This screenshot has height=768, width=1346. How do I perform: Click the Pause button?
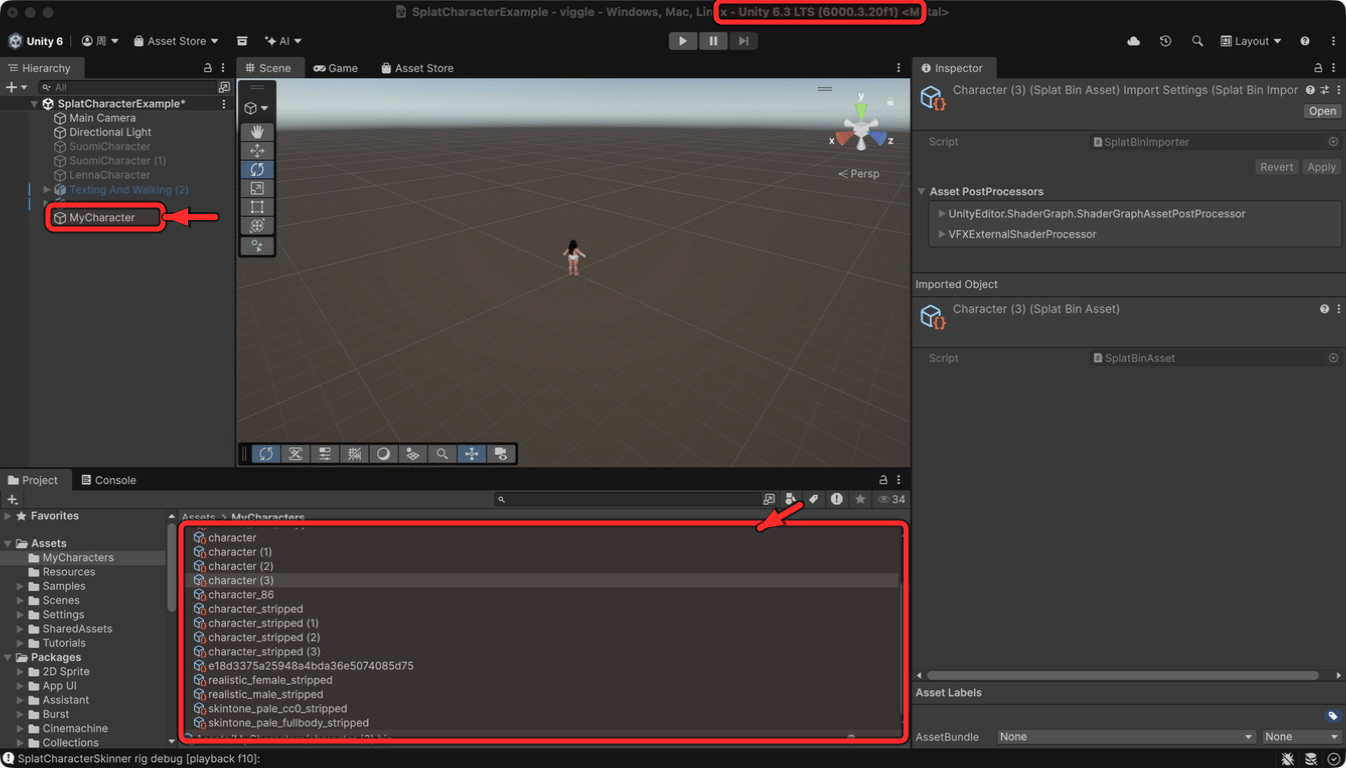[x=713, y=41]
